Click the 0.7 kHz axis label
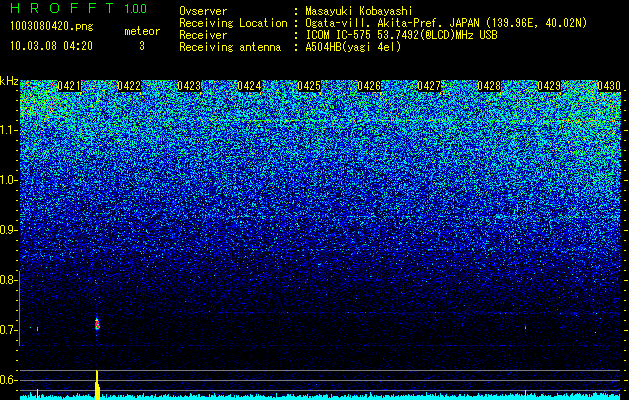The width and height of the screenshot is (629, 400). click(x=8, y=330)
